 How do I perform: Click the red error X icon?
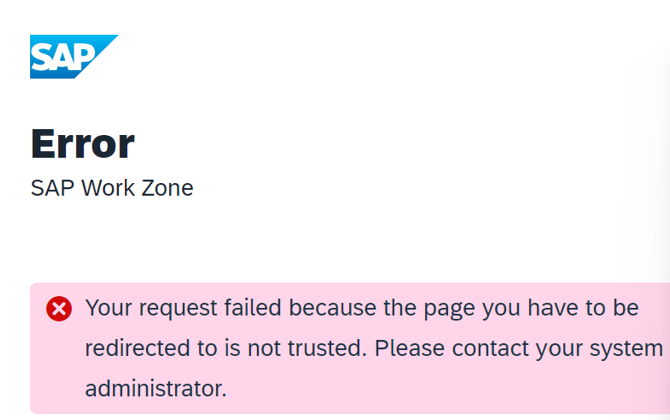pyautogui.click(x=59, y=308)
